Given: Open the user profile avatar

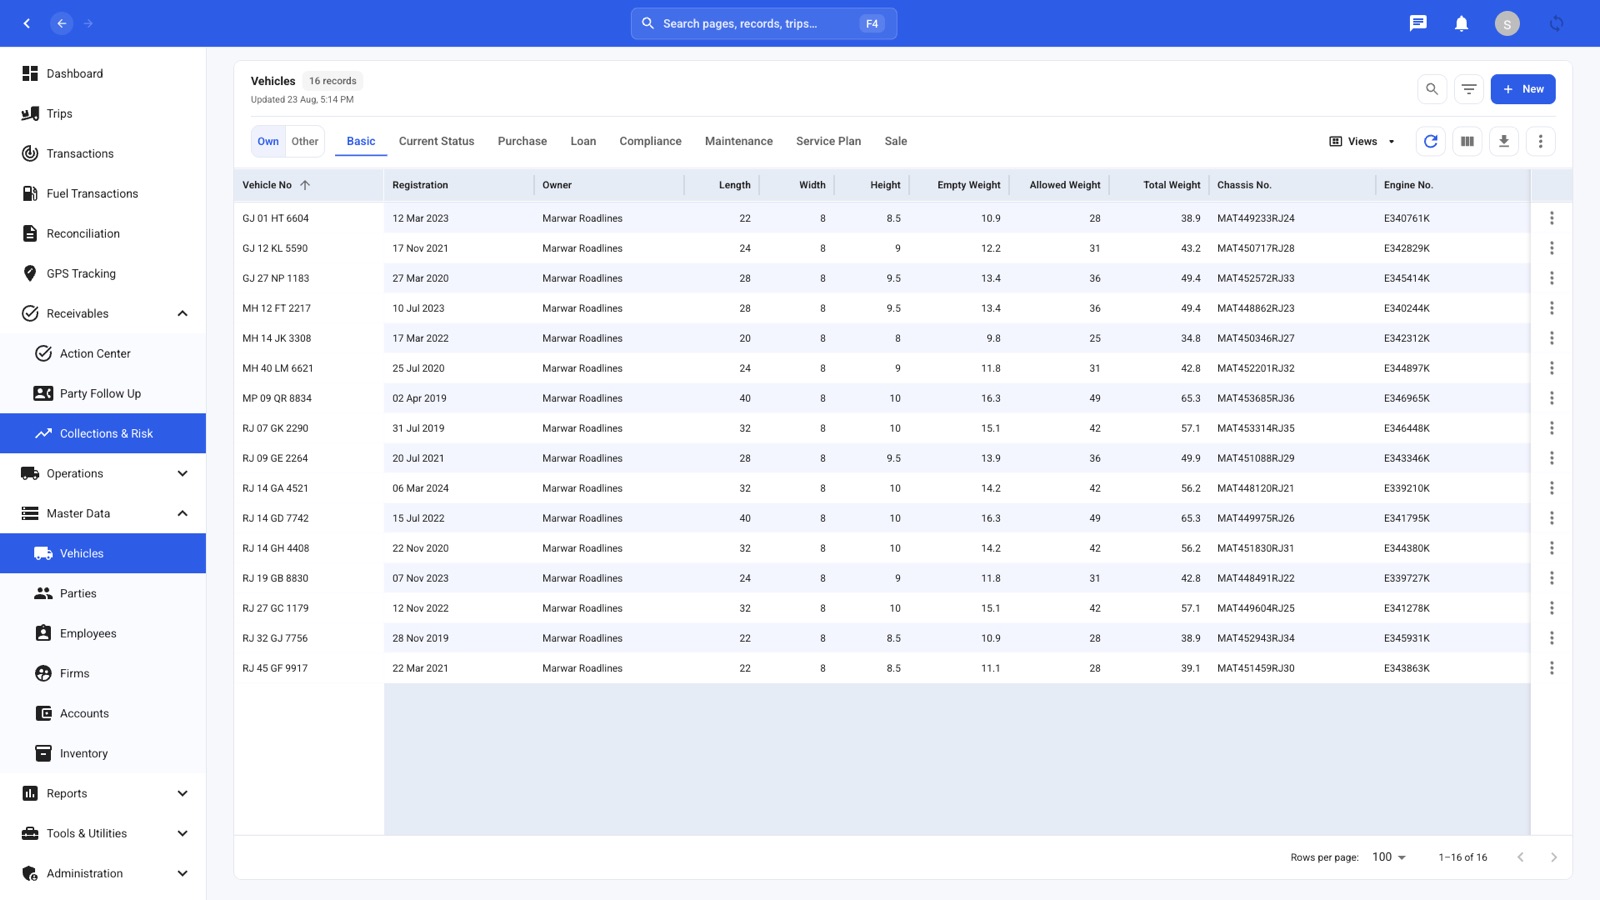Looking at the screenshot, I should tap(1507, 23).
